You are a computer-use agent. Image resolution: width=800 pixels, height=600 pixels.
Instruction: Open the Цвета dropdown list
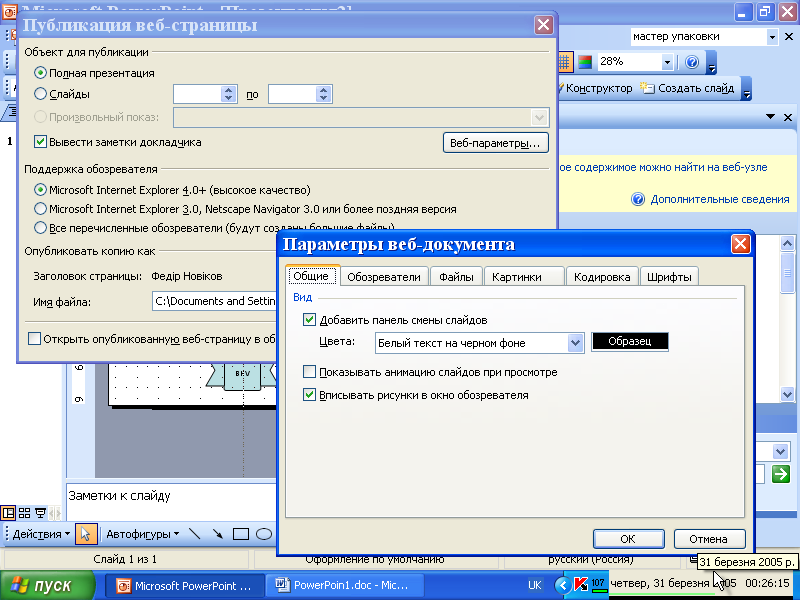coord(576,343)
